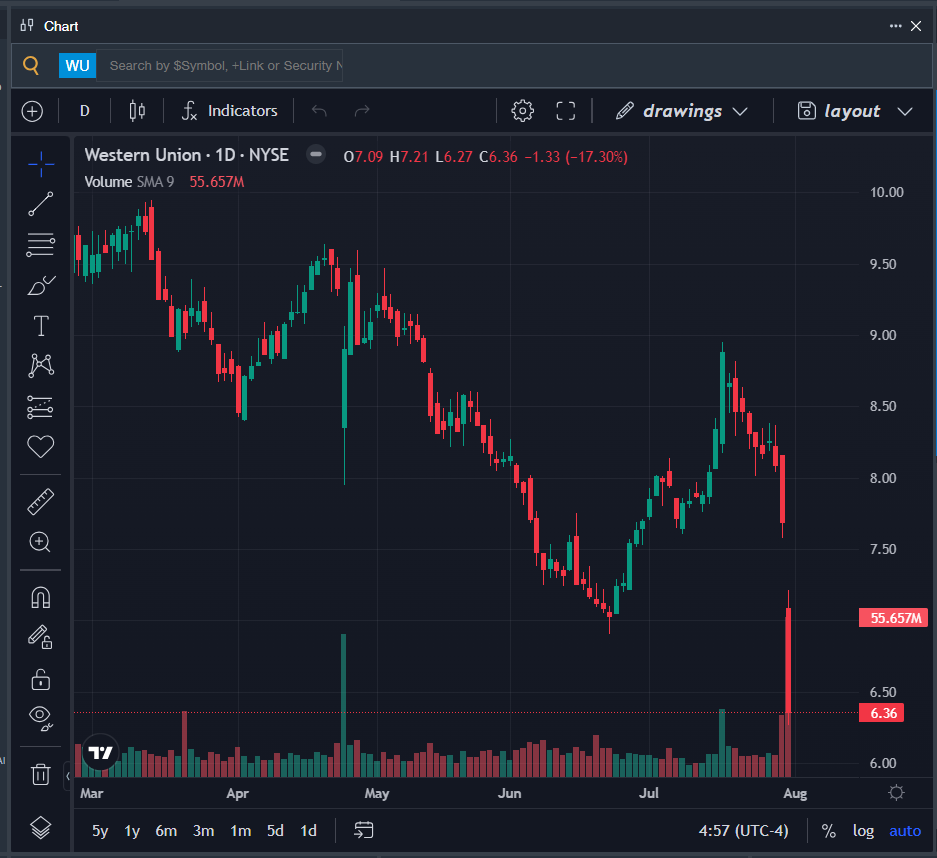The height and width of the screenshot is (858, 937).
Task: Toggle hide all drawings eye icon
Action: tap(41, 718)
